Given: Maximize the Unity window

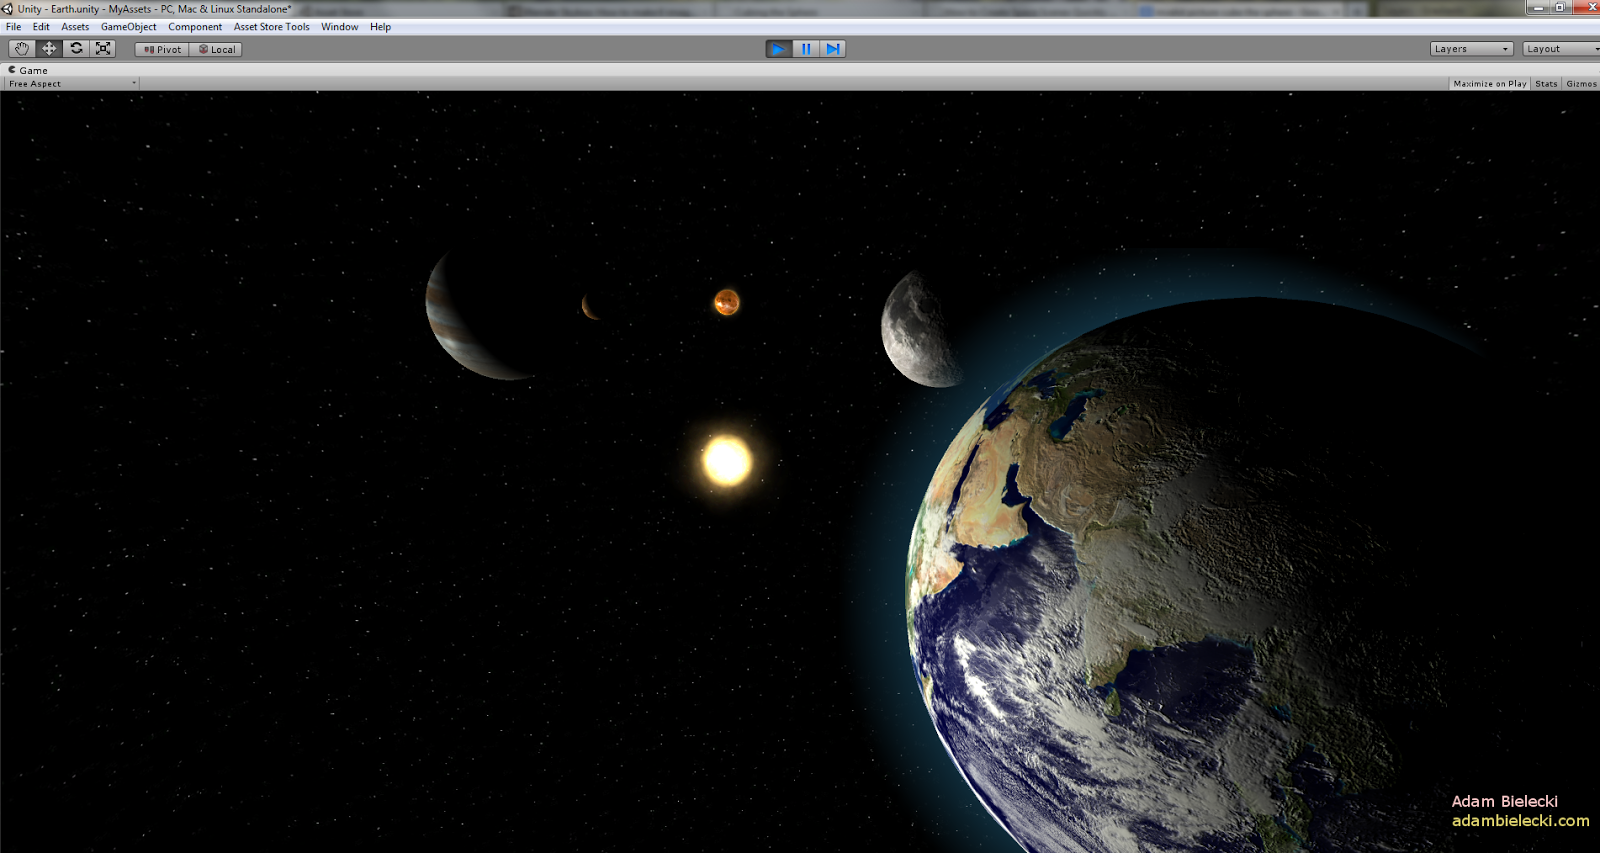Looking at the screenshot, I should 1560,7.
